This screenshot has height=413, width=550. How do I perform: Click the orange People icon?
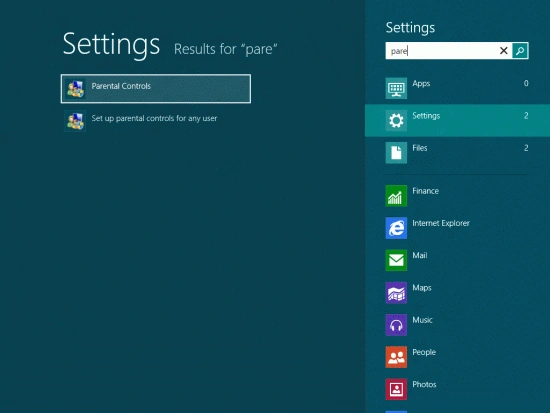[x=396, y=357]
